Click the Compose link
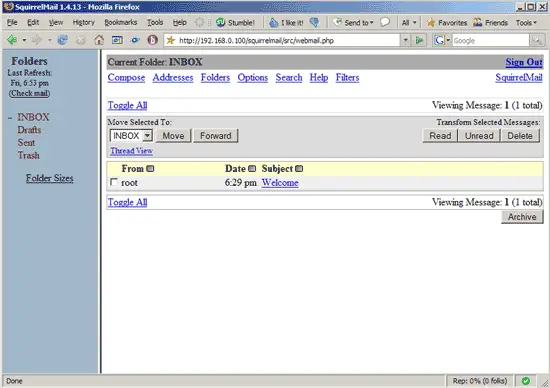The image size is (550, 388). click(126, 78)
